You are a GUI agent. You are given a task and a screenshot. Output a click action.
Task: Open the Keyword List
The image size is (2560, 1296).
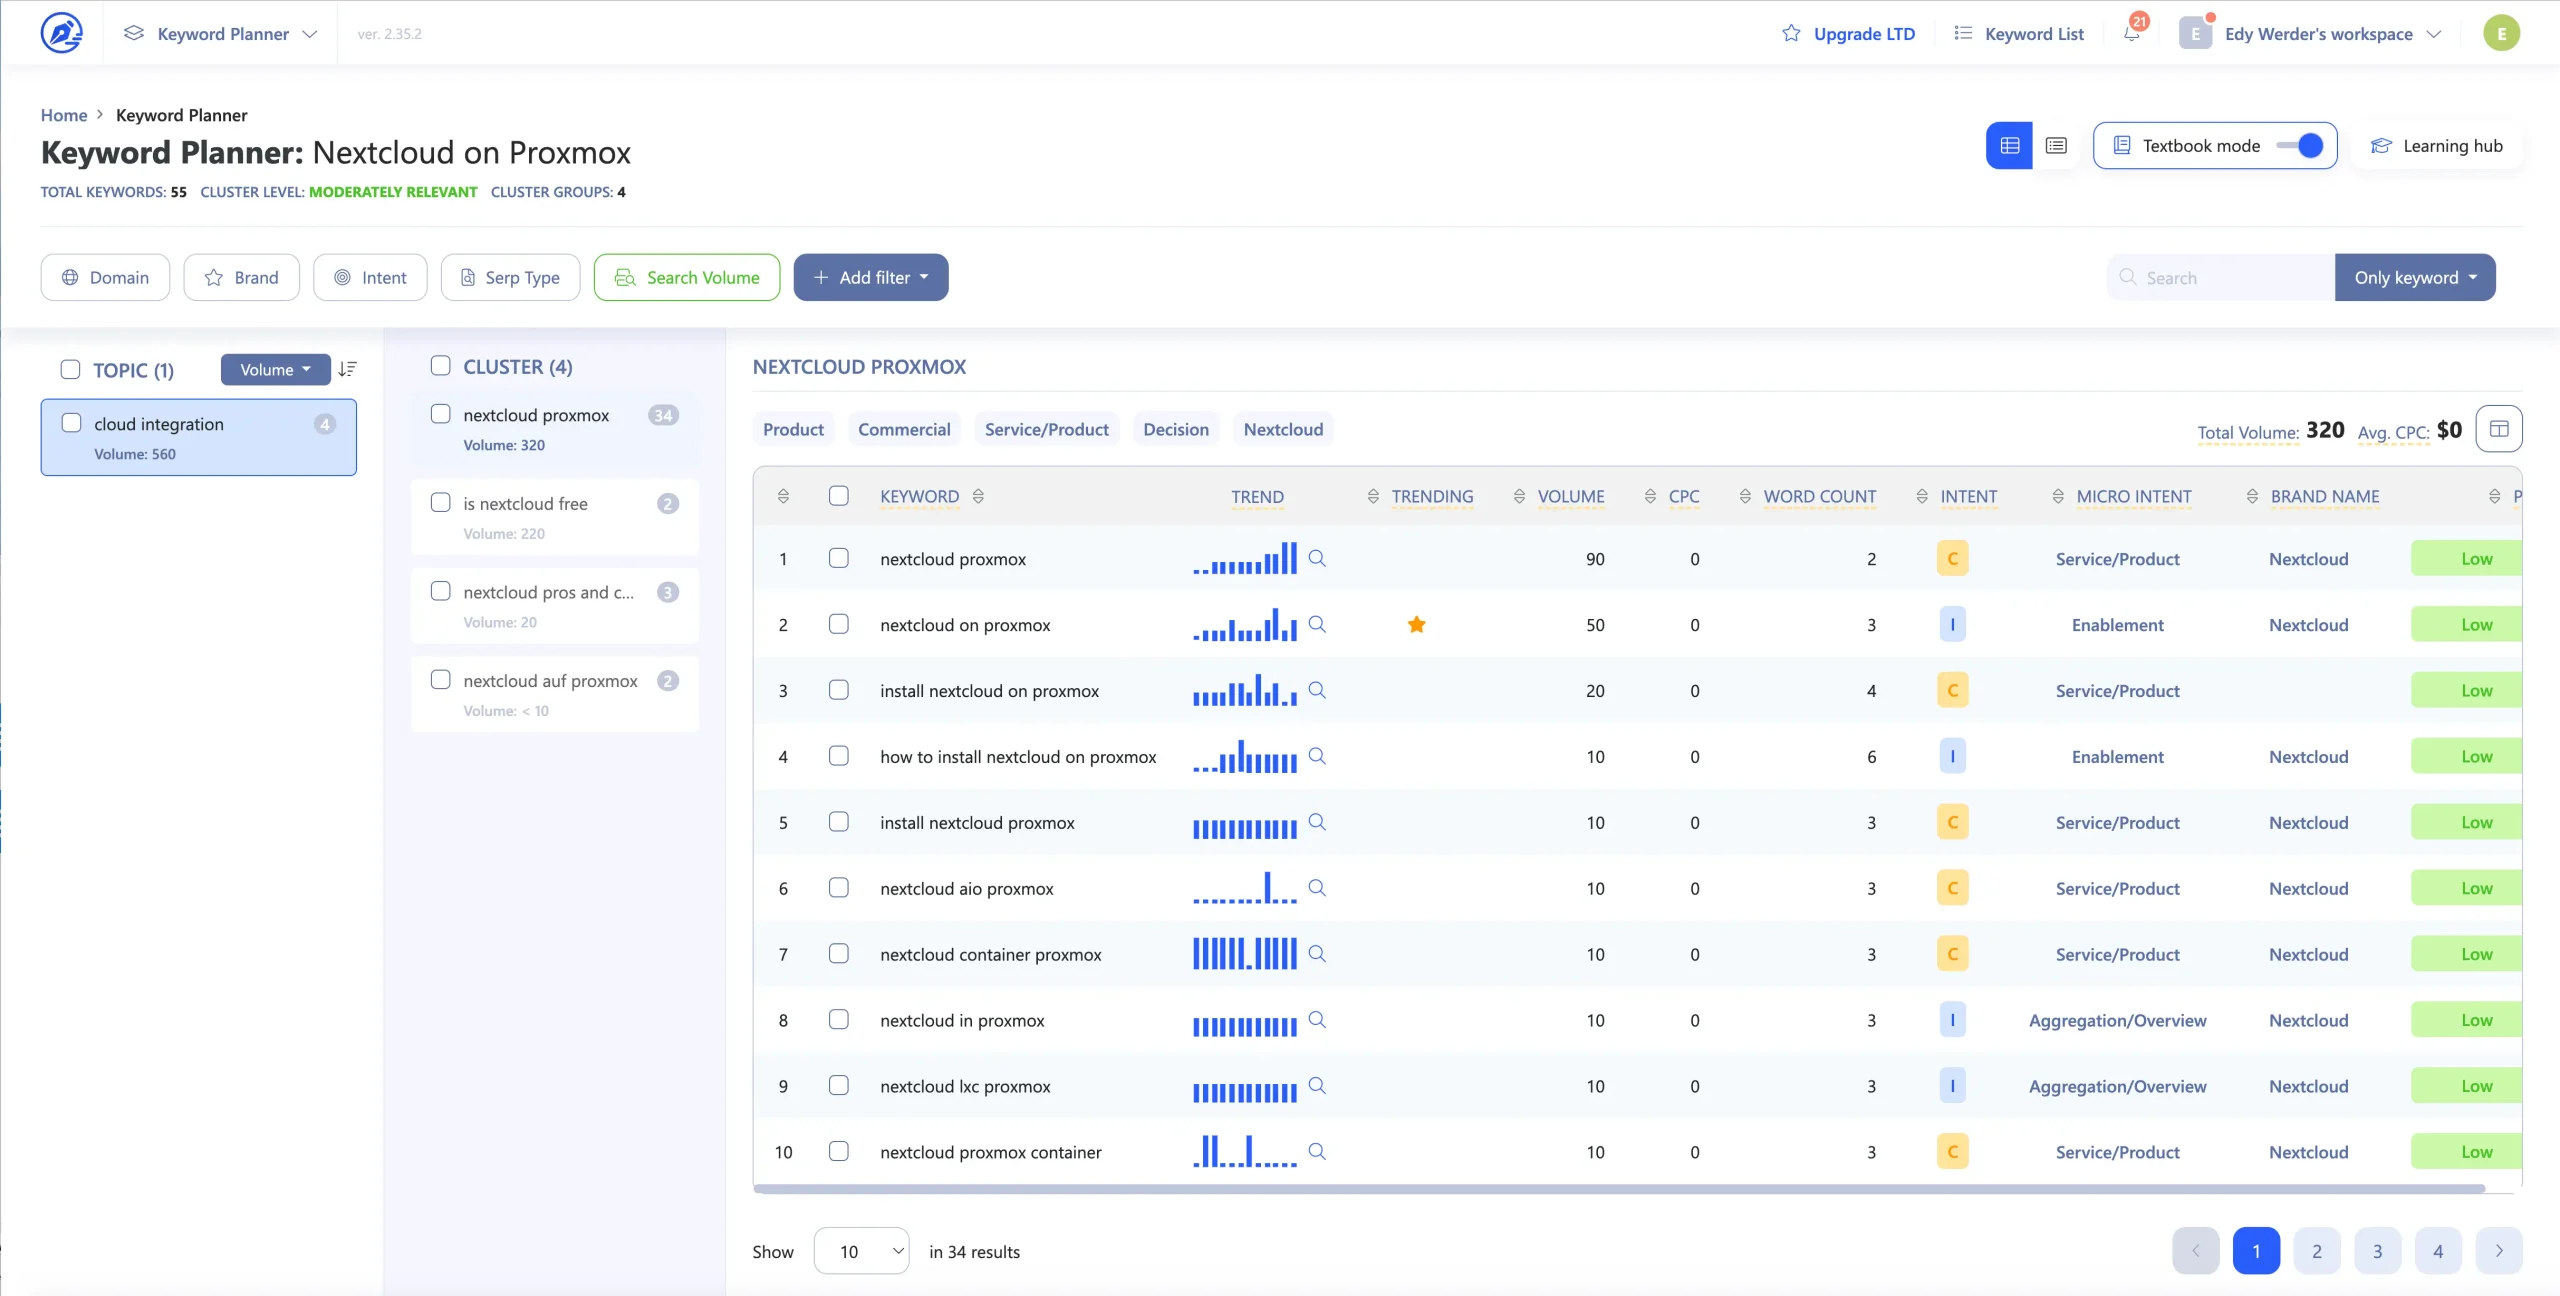[x=2018, y=33]
